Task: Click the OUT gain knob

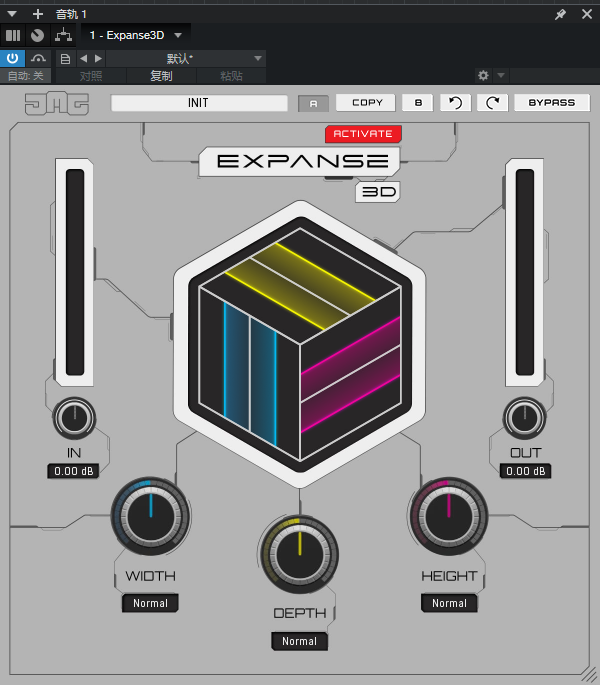Action: pyautogui.click(x=524, y=418)
